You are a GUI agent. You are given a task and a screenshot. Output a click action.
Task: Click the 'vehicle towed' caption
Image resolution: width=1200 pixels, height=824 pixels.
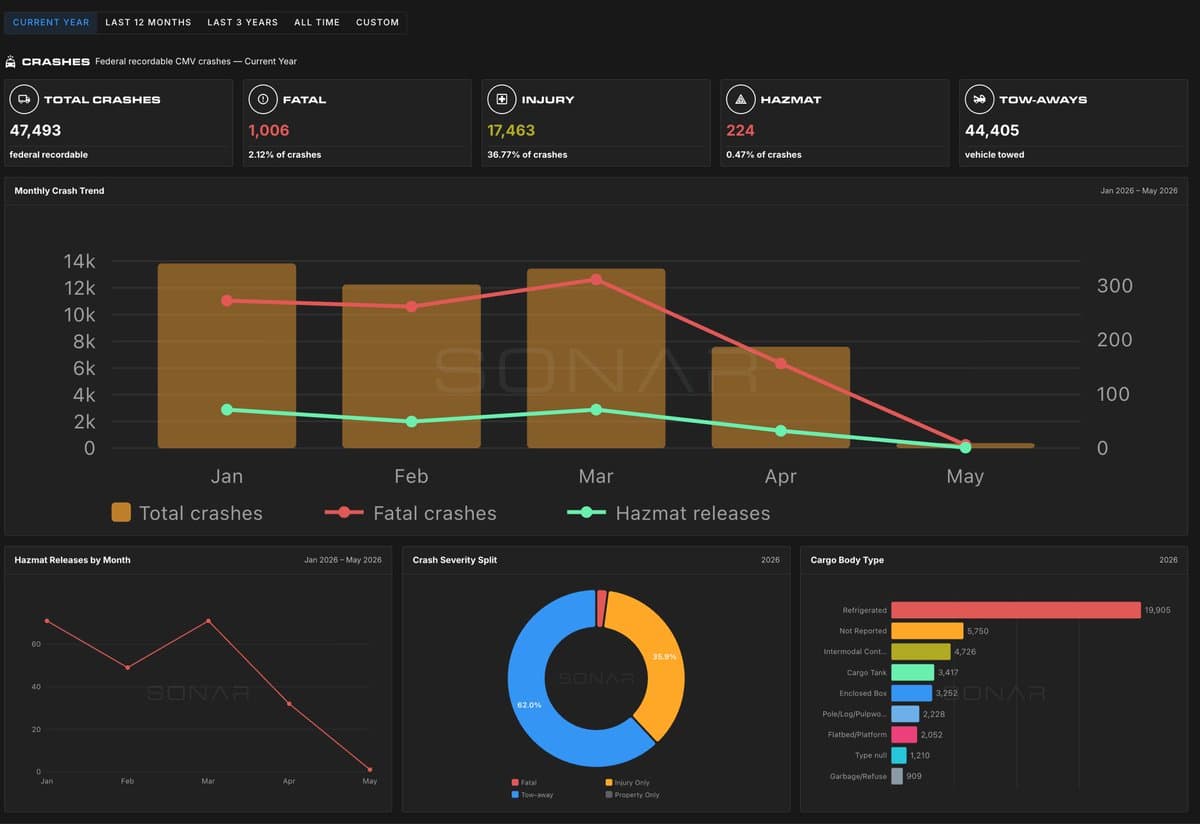tap(994, 155)
